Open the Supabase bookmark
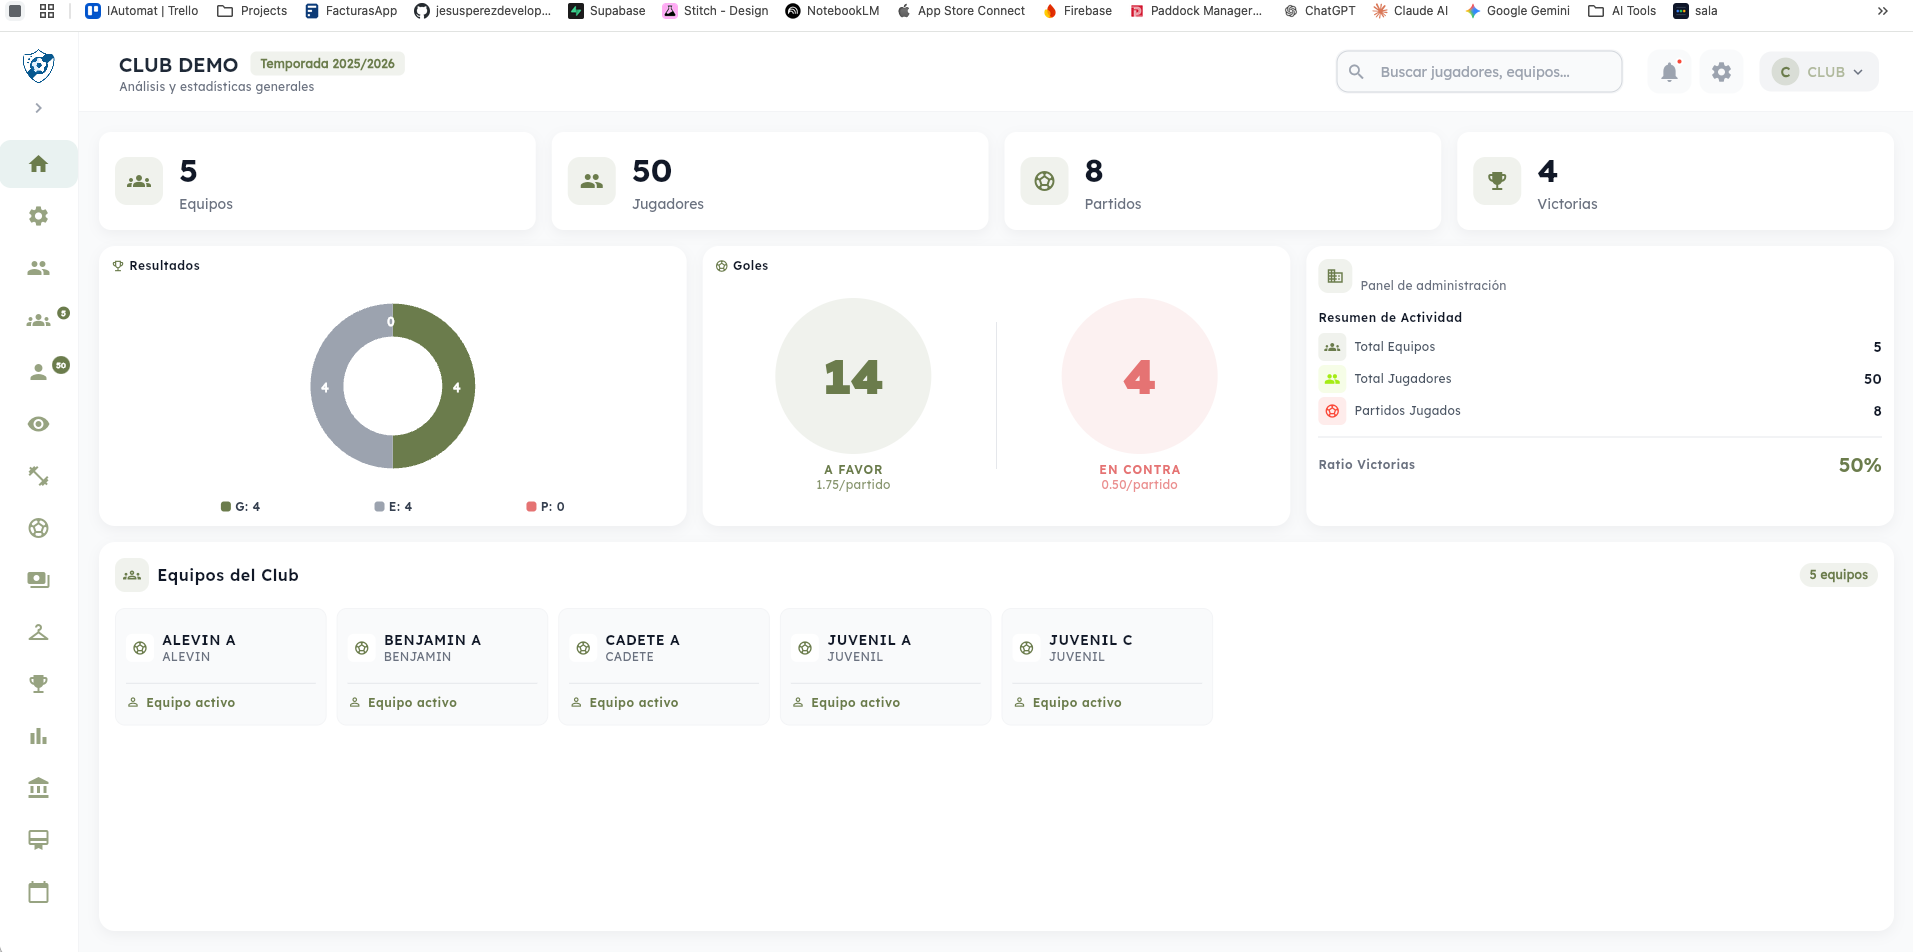 606,11
